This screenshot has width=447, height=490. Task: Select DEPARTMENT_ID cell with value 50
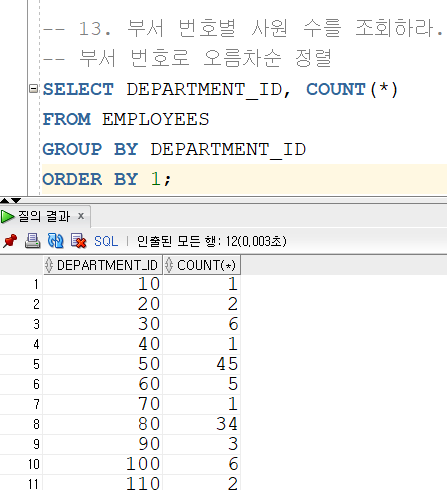click(x=103, y=364)
